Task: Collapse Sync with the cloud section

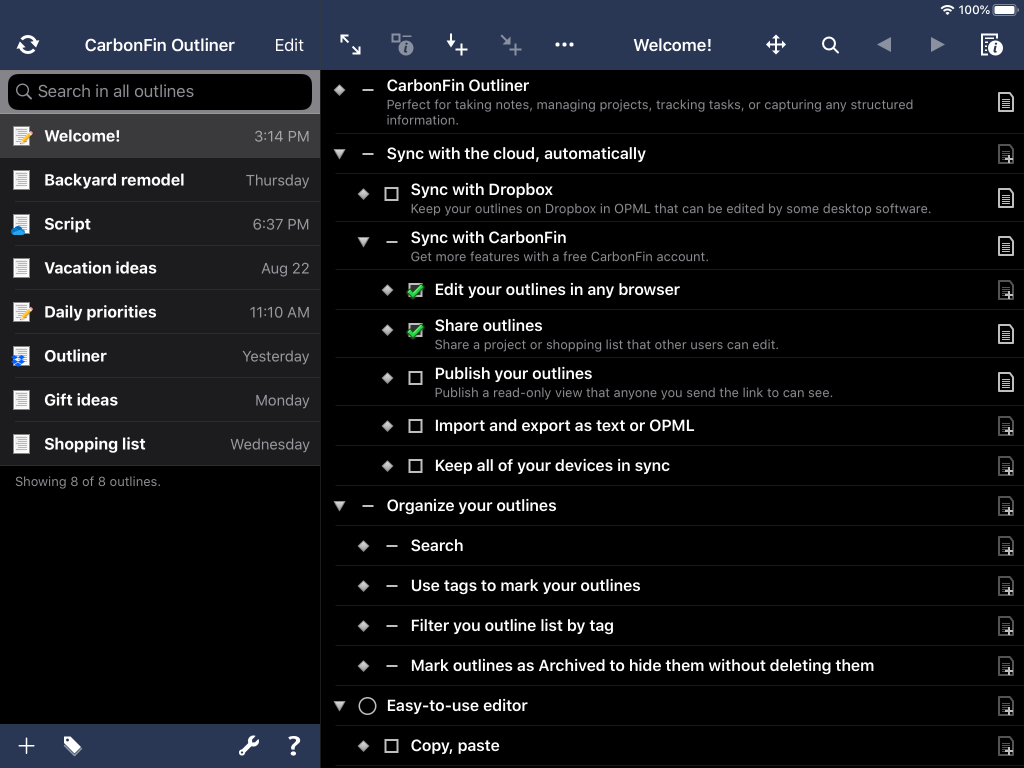Action: pyautogui.click(x=340, y=154)
